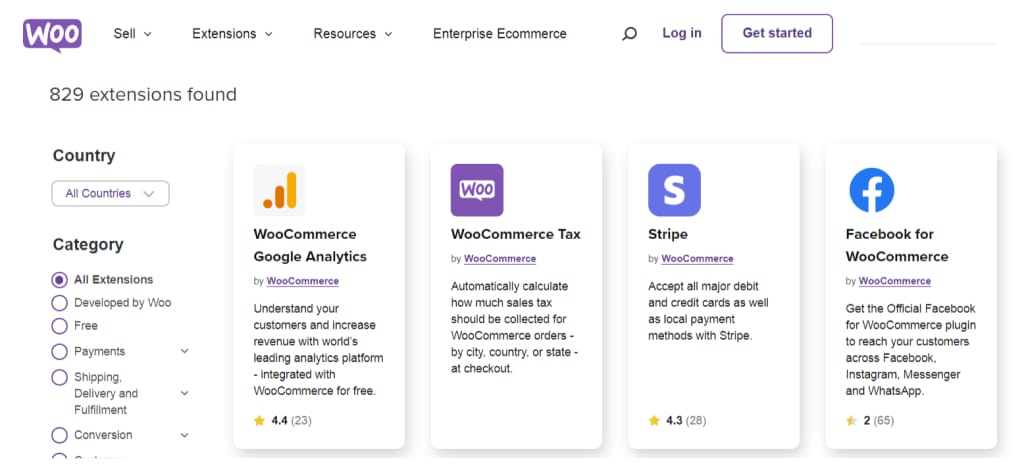Go to Enterprise Ecommerce
The image size is (1024, 471).
[x=500, y=33]
